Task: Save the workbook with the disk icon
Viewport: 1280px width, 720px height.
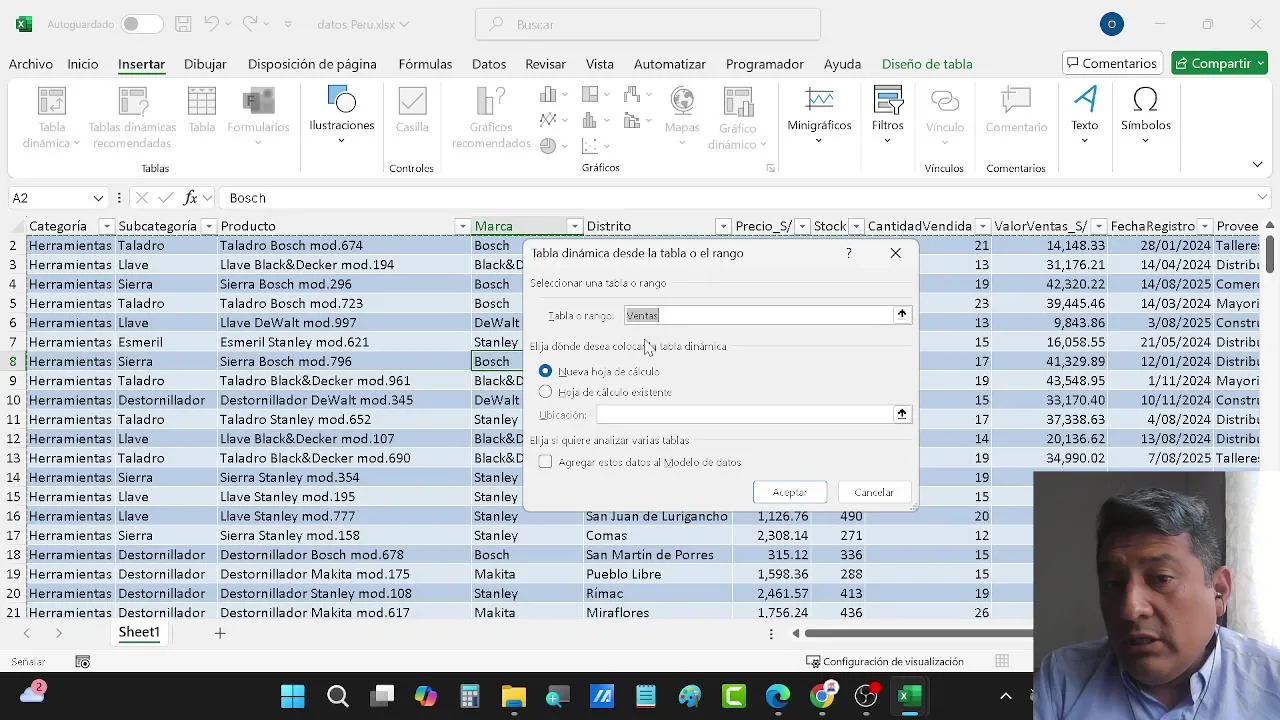Action: pyautogui.click(x=182, y=24)
